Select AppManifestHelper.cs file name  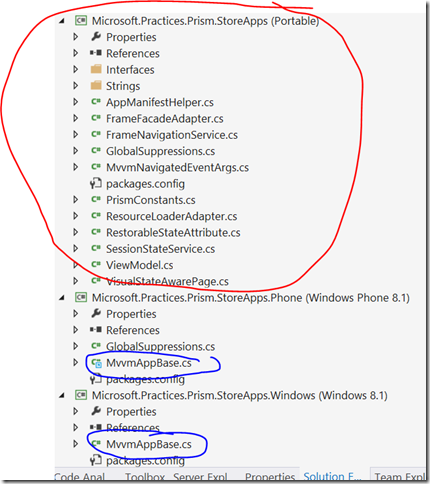(x=160, y=102)
